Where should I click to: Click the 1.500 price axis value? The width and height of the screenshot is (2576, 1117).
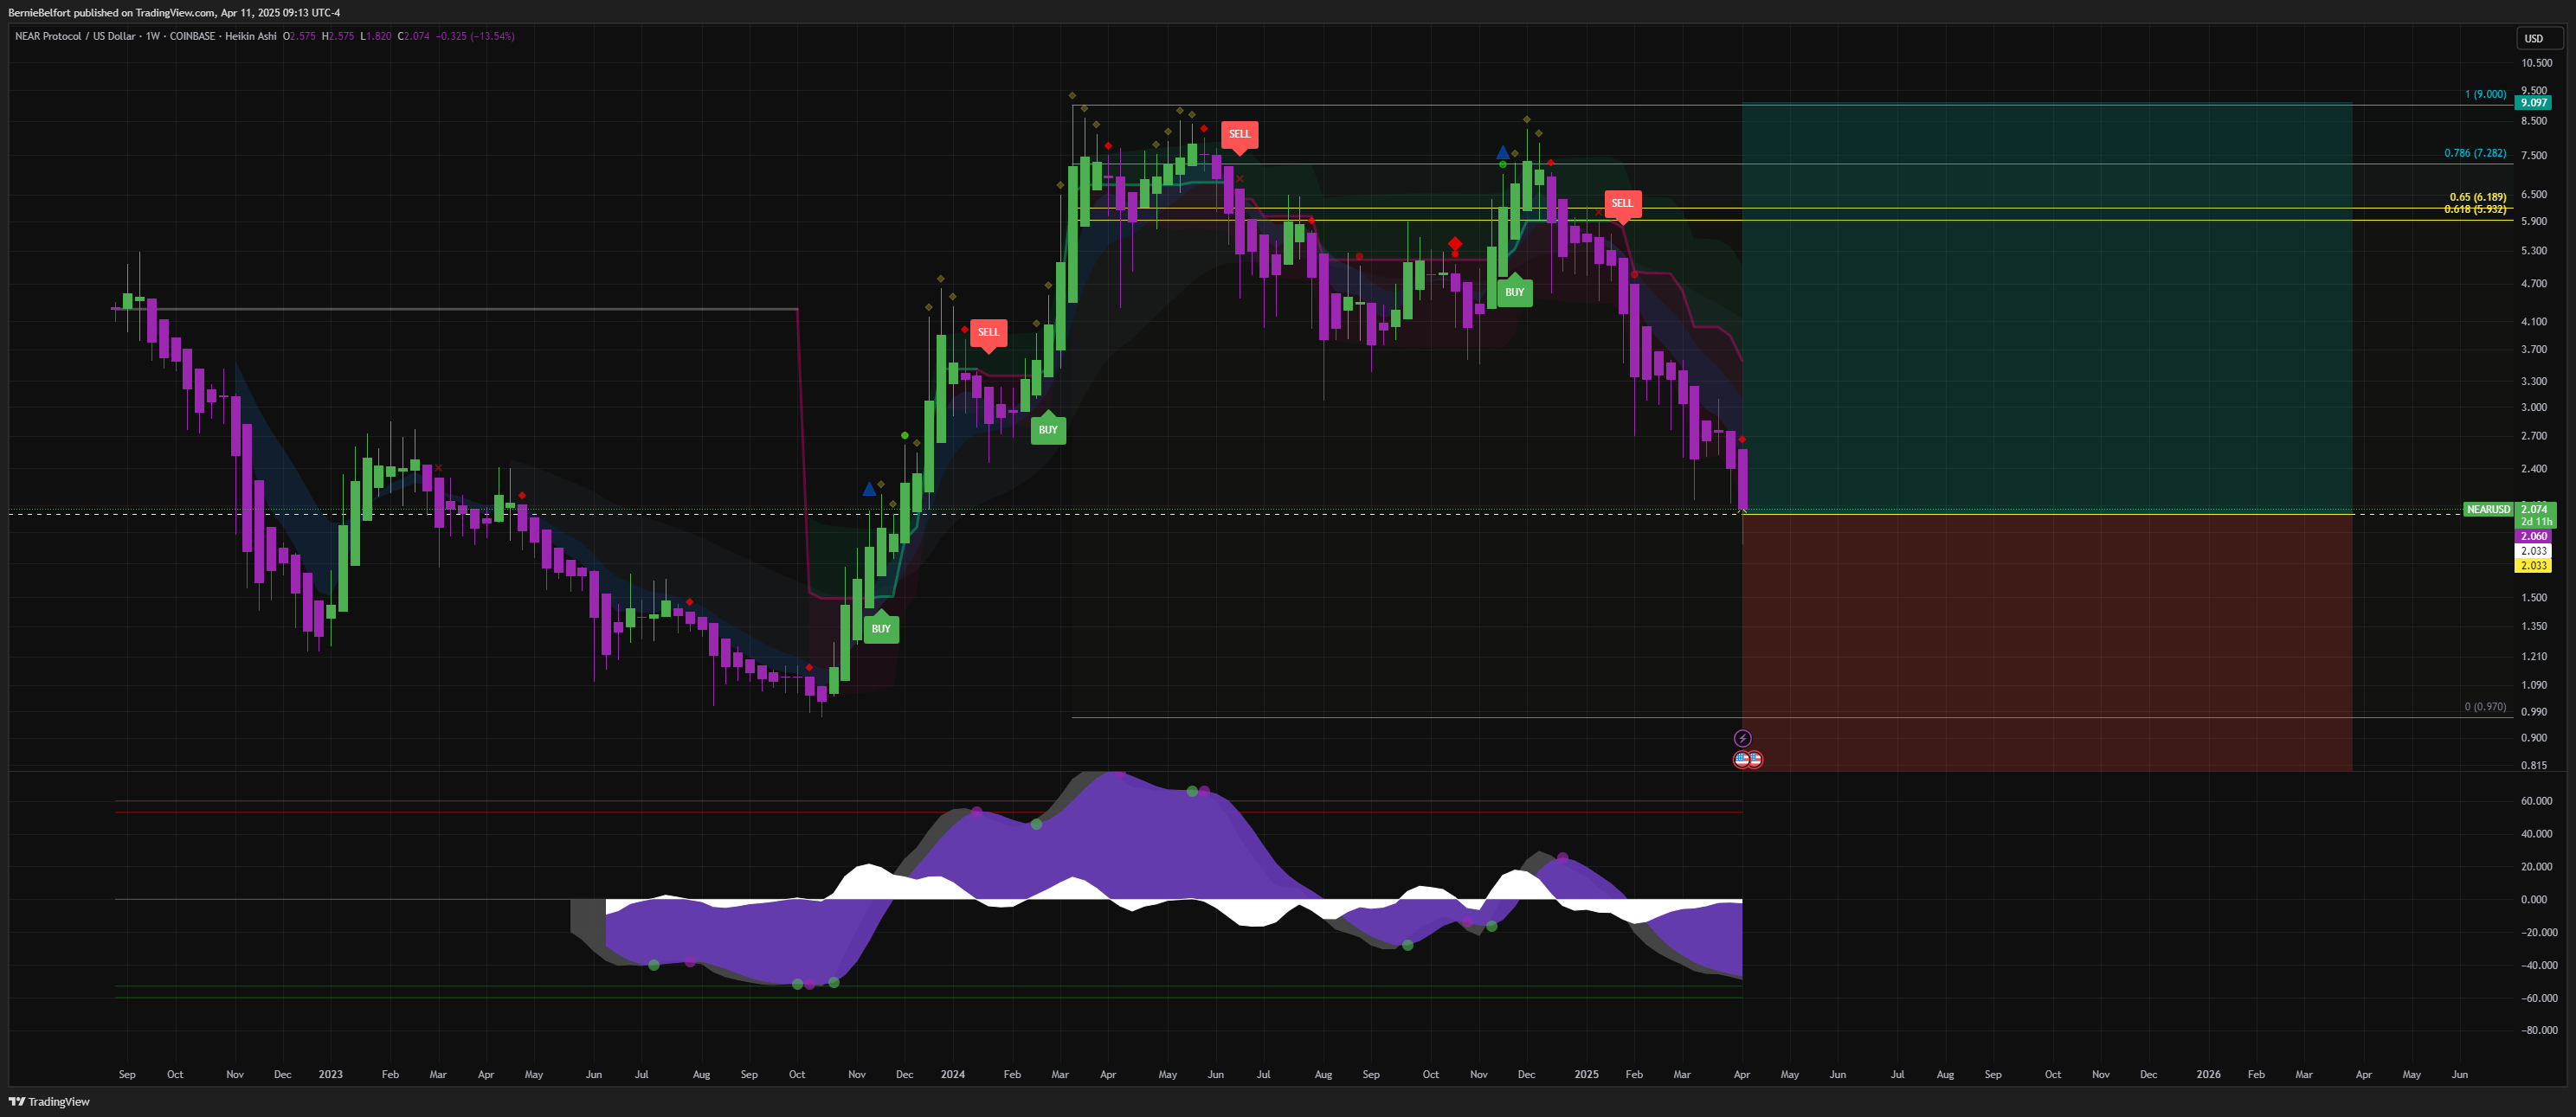(2534, 598)
